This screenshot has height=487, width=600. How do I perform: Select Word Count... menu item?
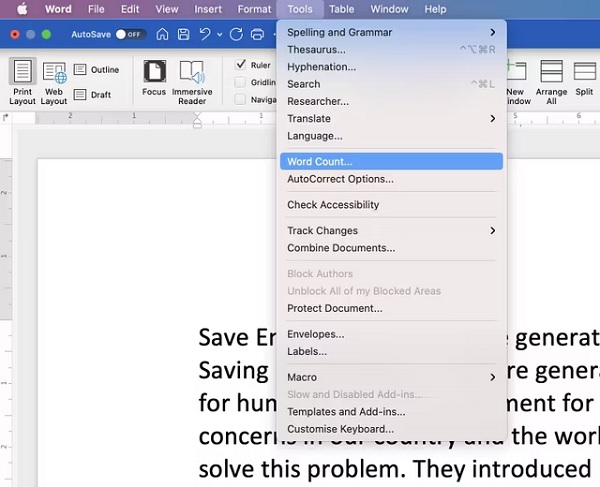pyautogui.click(x=391, y=161)
